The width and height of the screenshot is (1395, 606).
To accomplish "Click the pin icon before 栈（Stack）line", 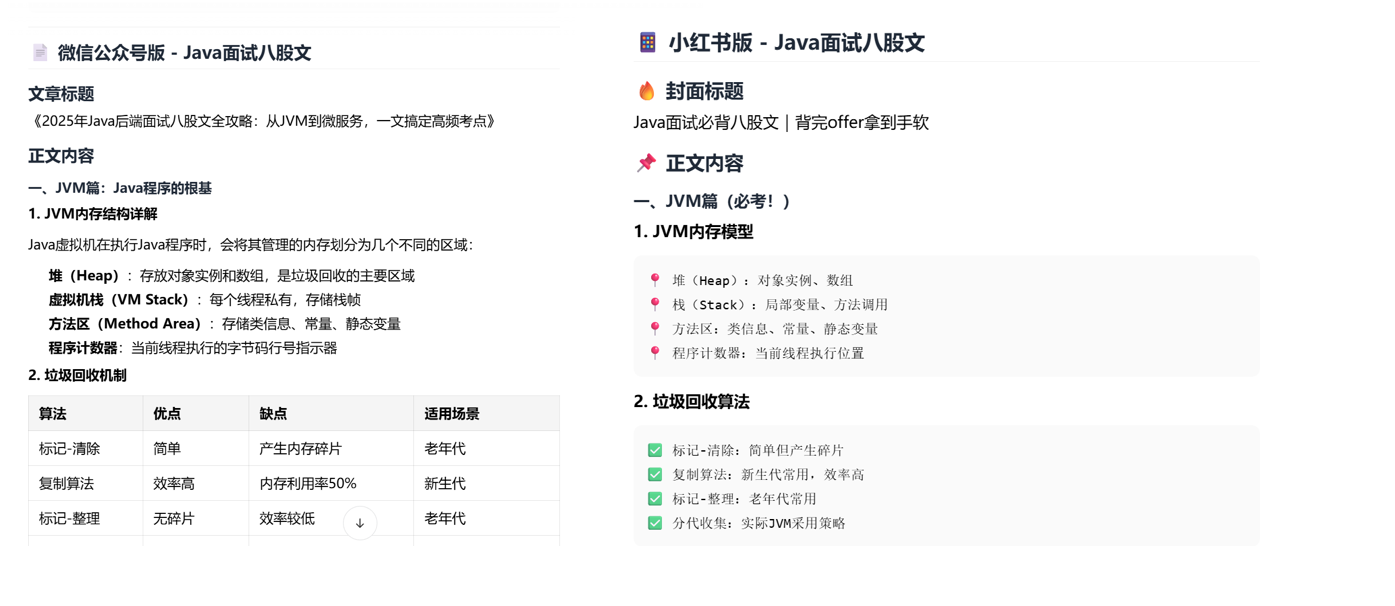I will tap(655, 305).
